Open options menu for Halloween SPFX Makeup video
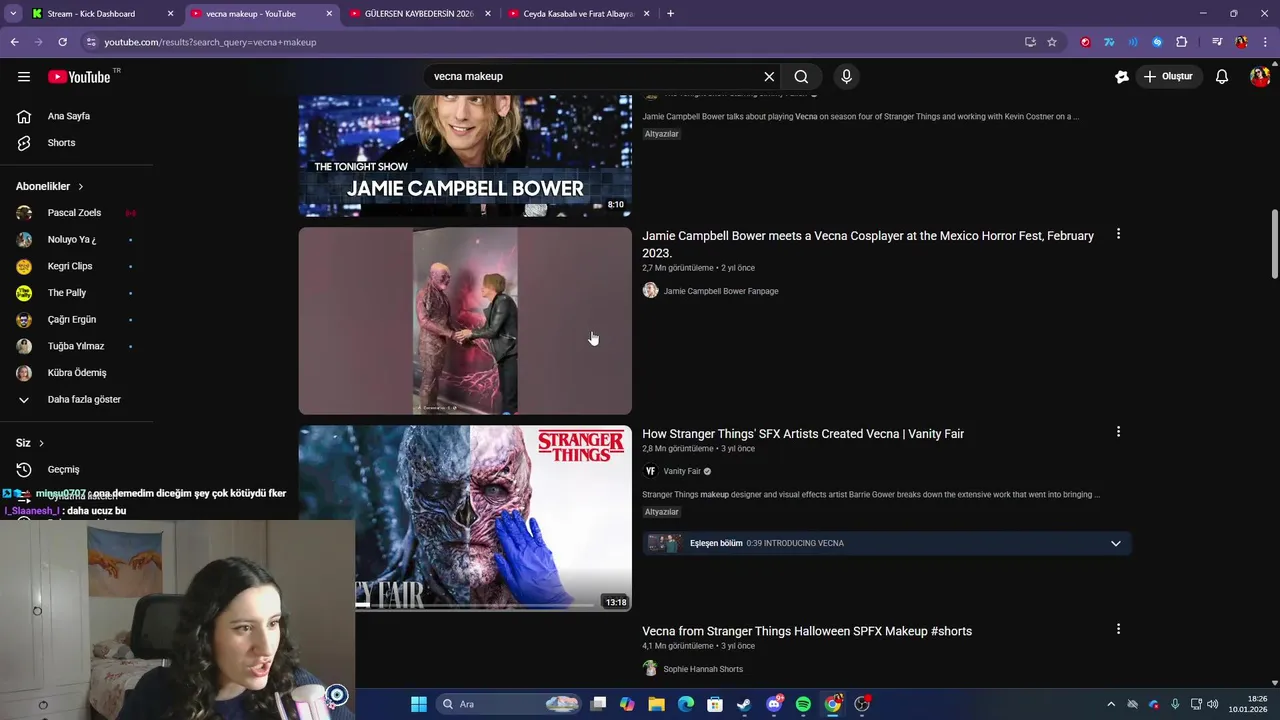 tap(1118, 629)
